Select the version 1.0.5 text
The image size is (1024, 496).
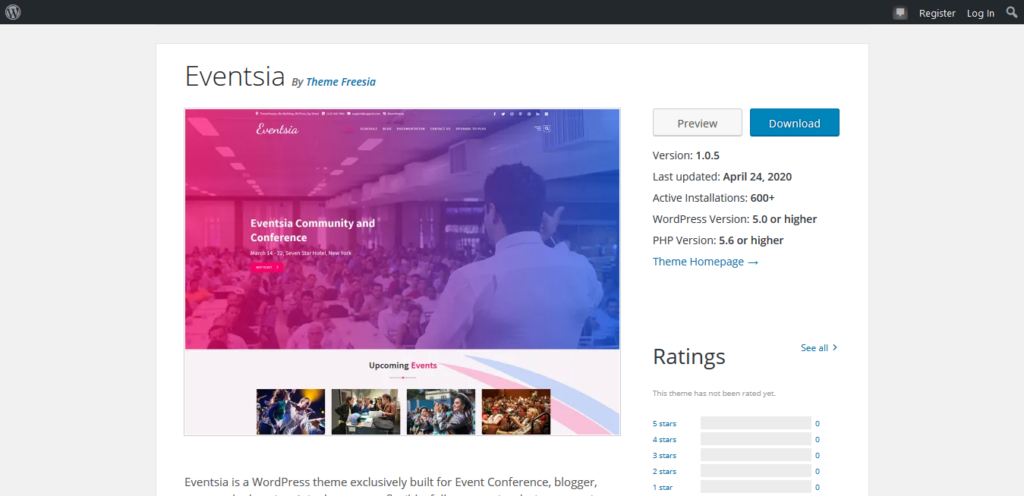686,155
